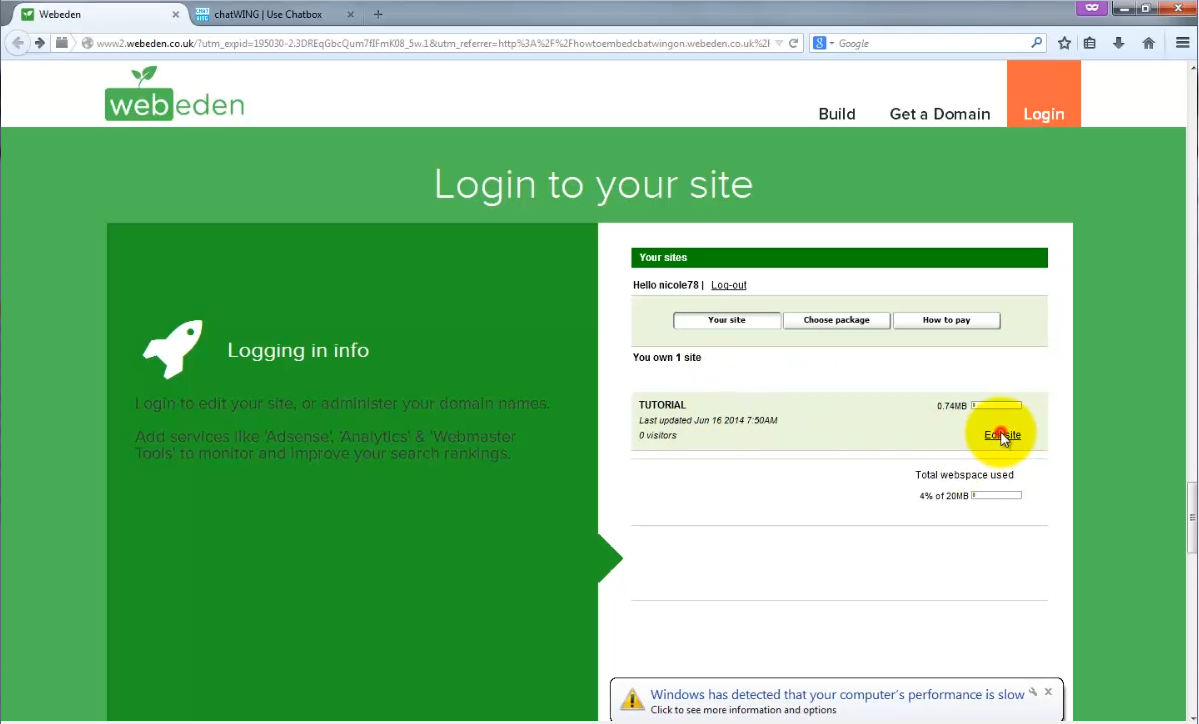The height and width of the screenshot is (724, 1199).
Task: Open the Firefox hamburger menu
Action: pyautogui.click(x=1182, y=44)
